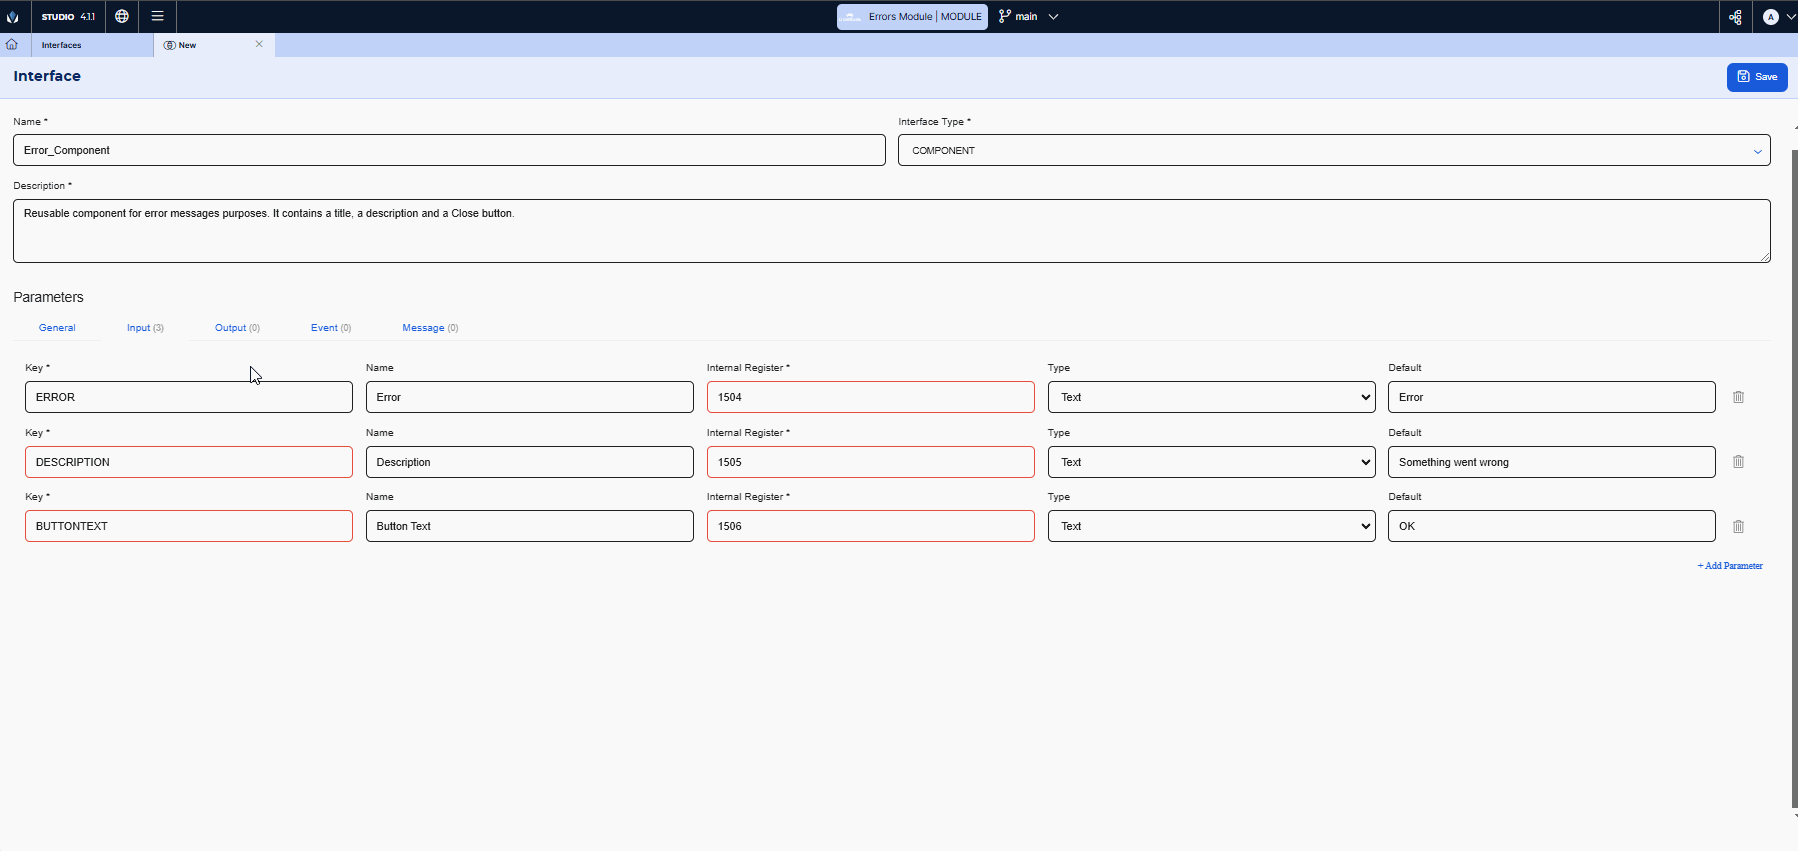The image size is (1798, 851).
Task: Delete the BUTTONTEXT parameter row
Action: pos(1738,526)
